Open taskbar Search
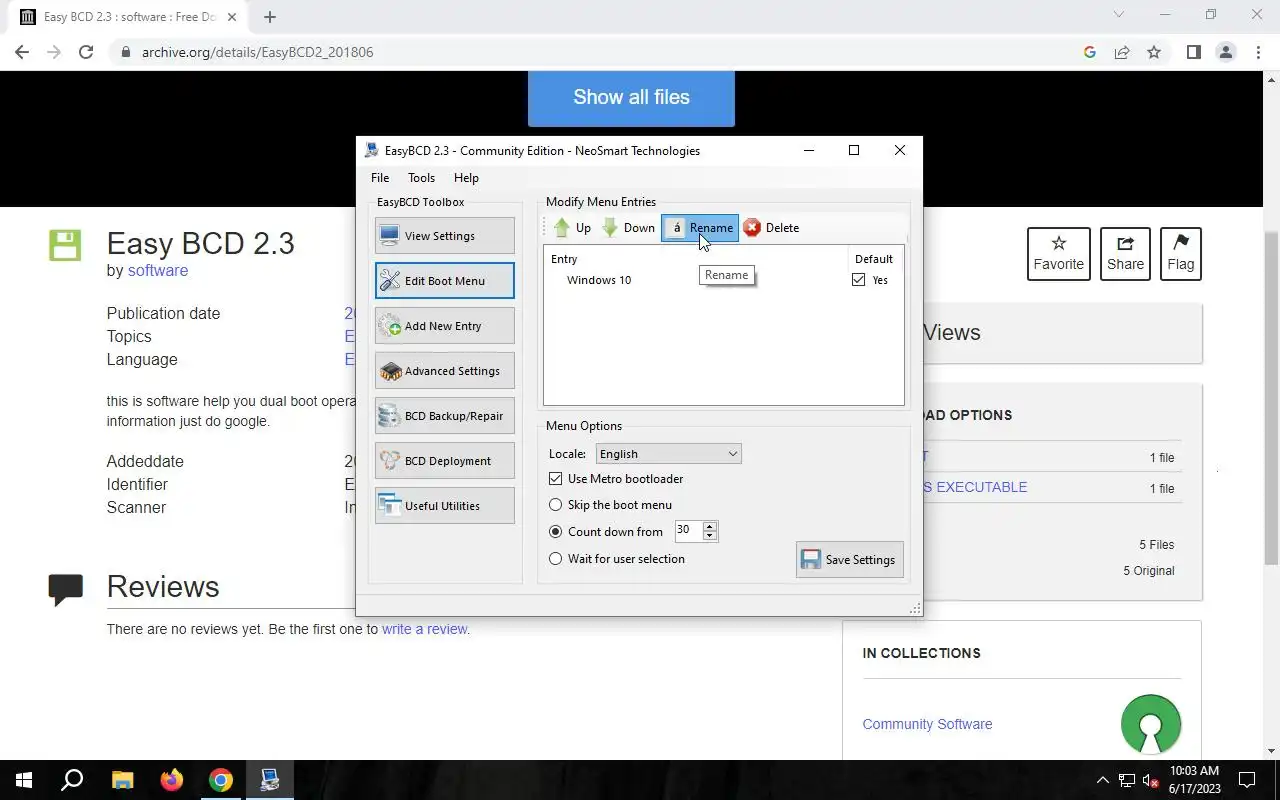1280x800 pixels. click(72, 780)
